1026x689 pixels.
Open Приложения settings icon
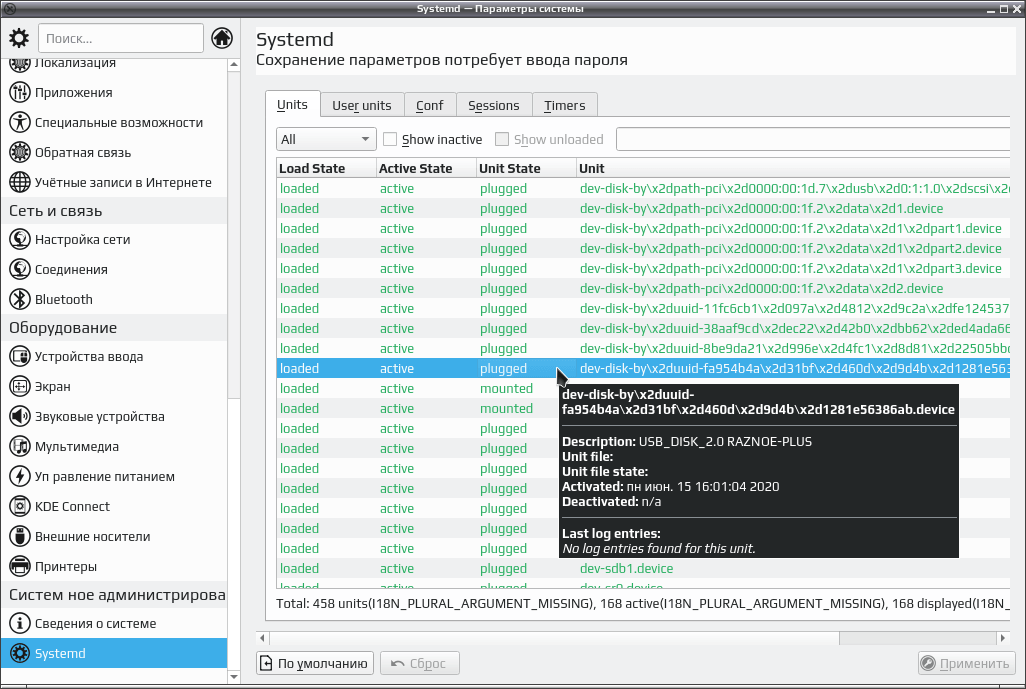(20, 93)
